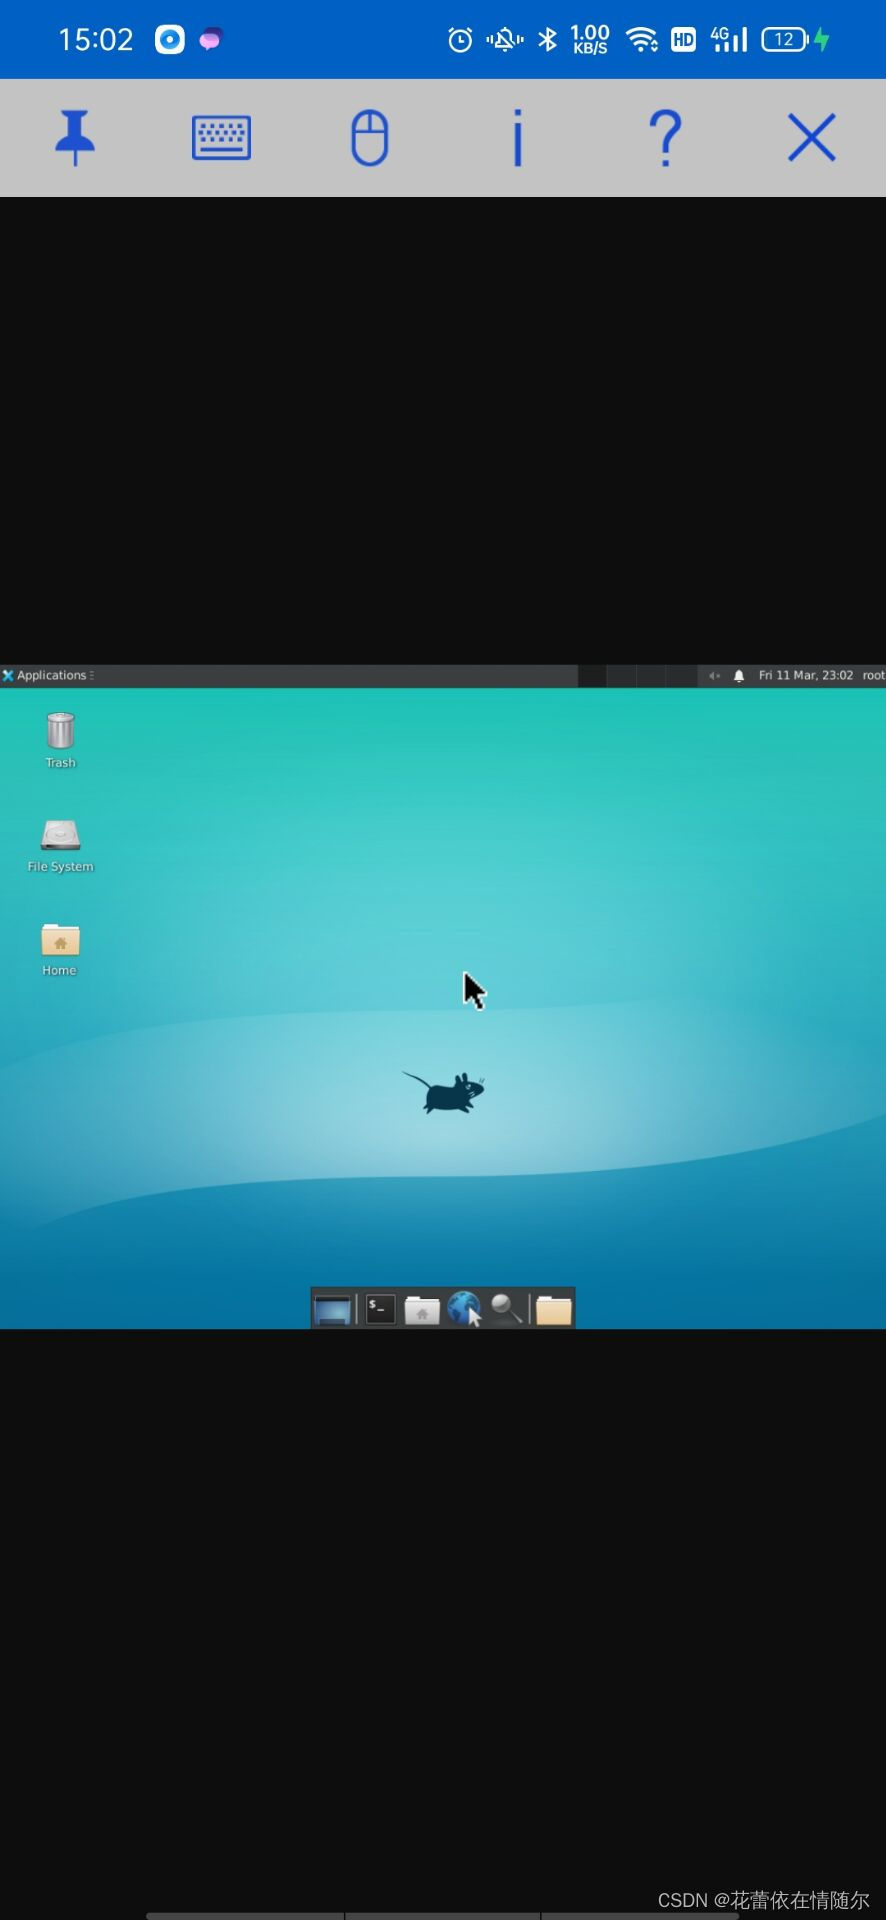Image resolution: width=886 pixels, height=1920 pixels.
Task: Open the root user menu in panel
Action: click(873, 676)
